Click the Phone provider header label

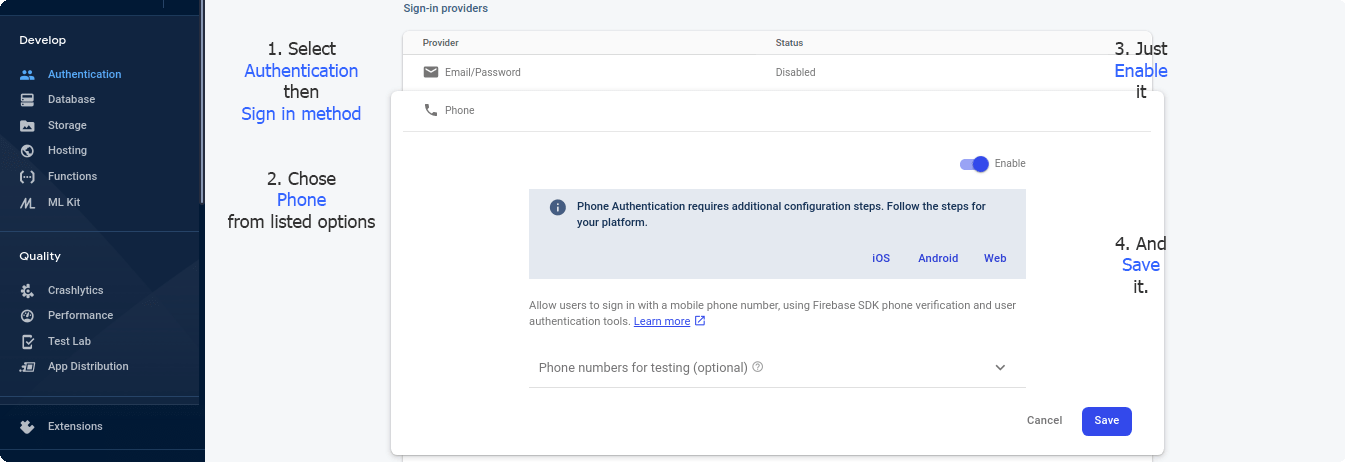[459, 110]
